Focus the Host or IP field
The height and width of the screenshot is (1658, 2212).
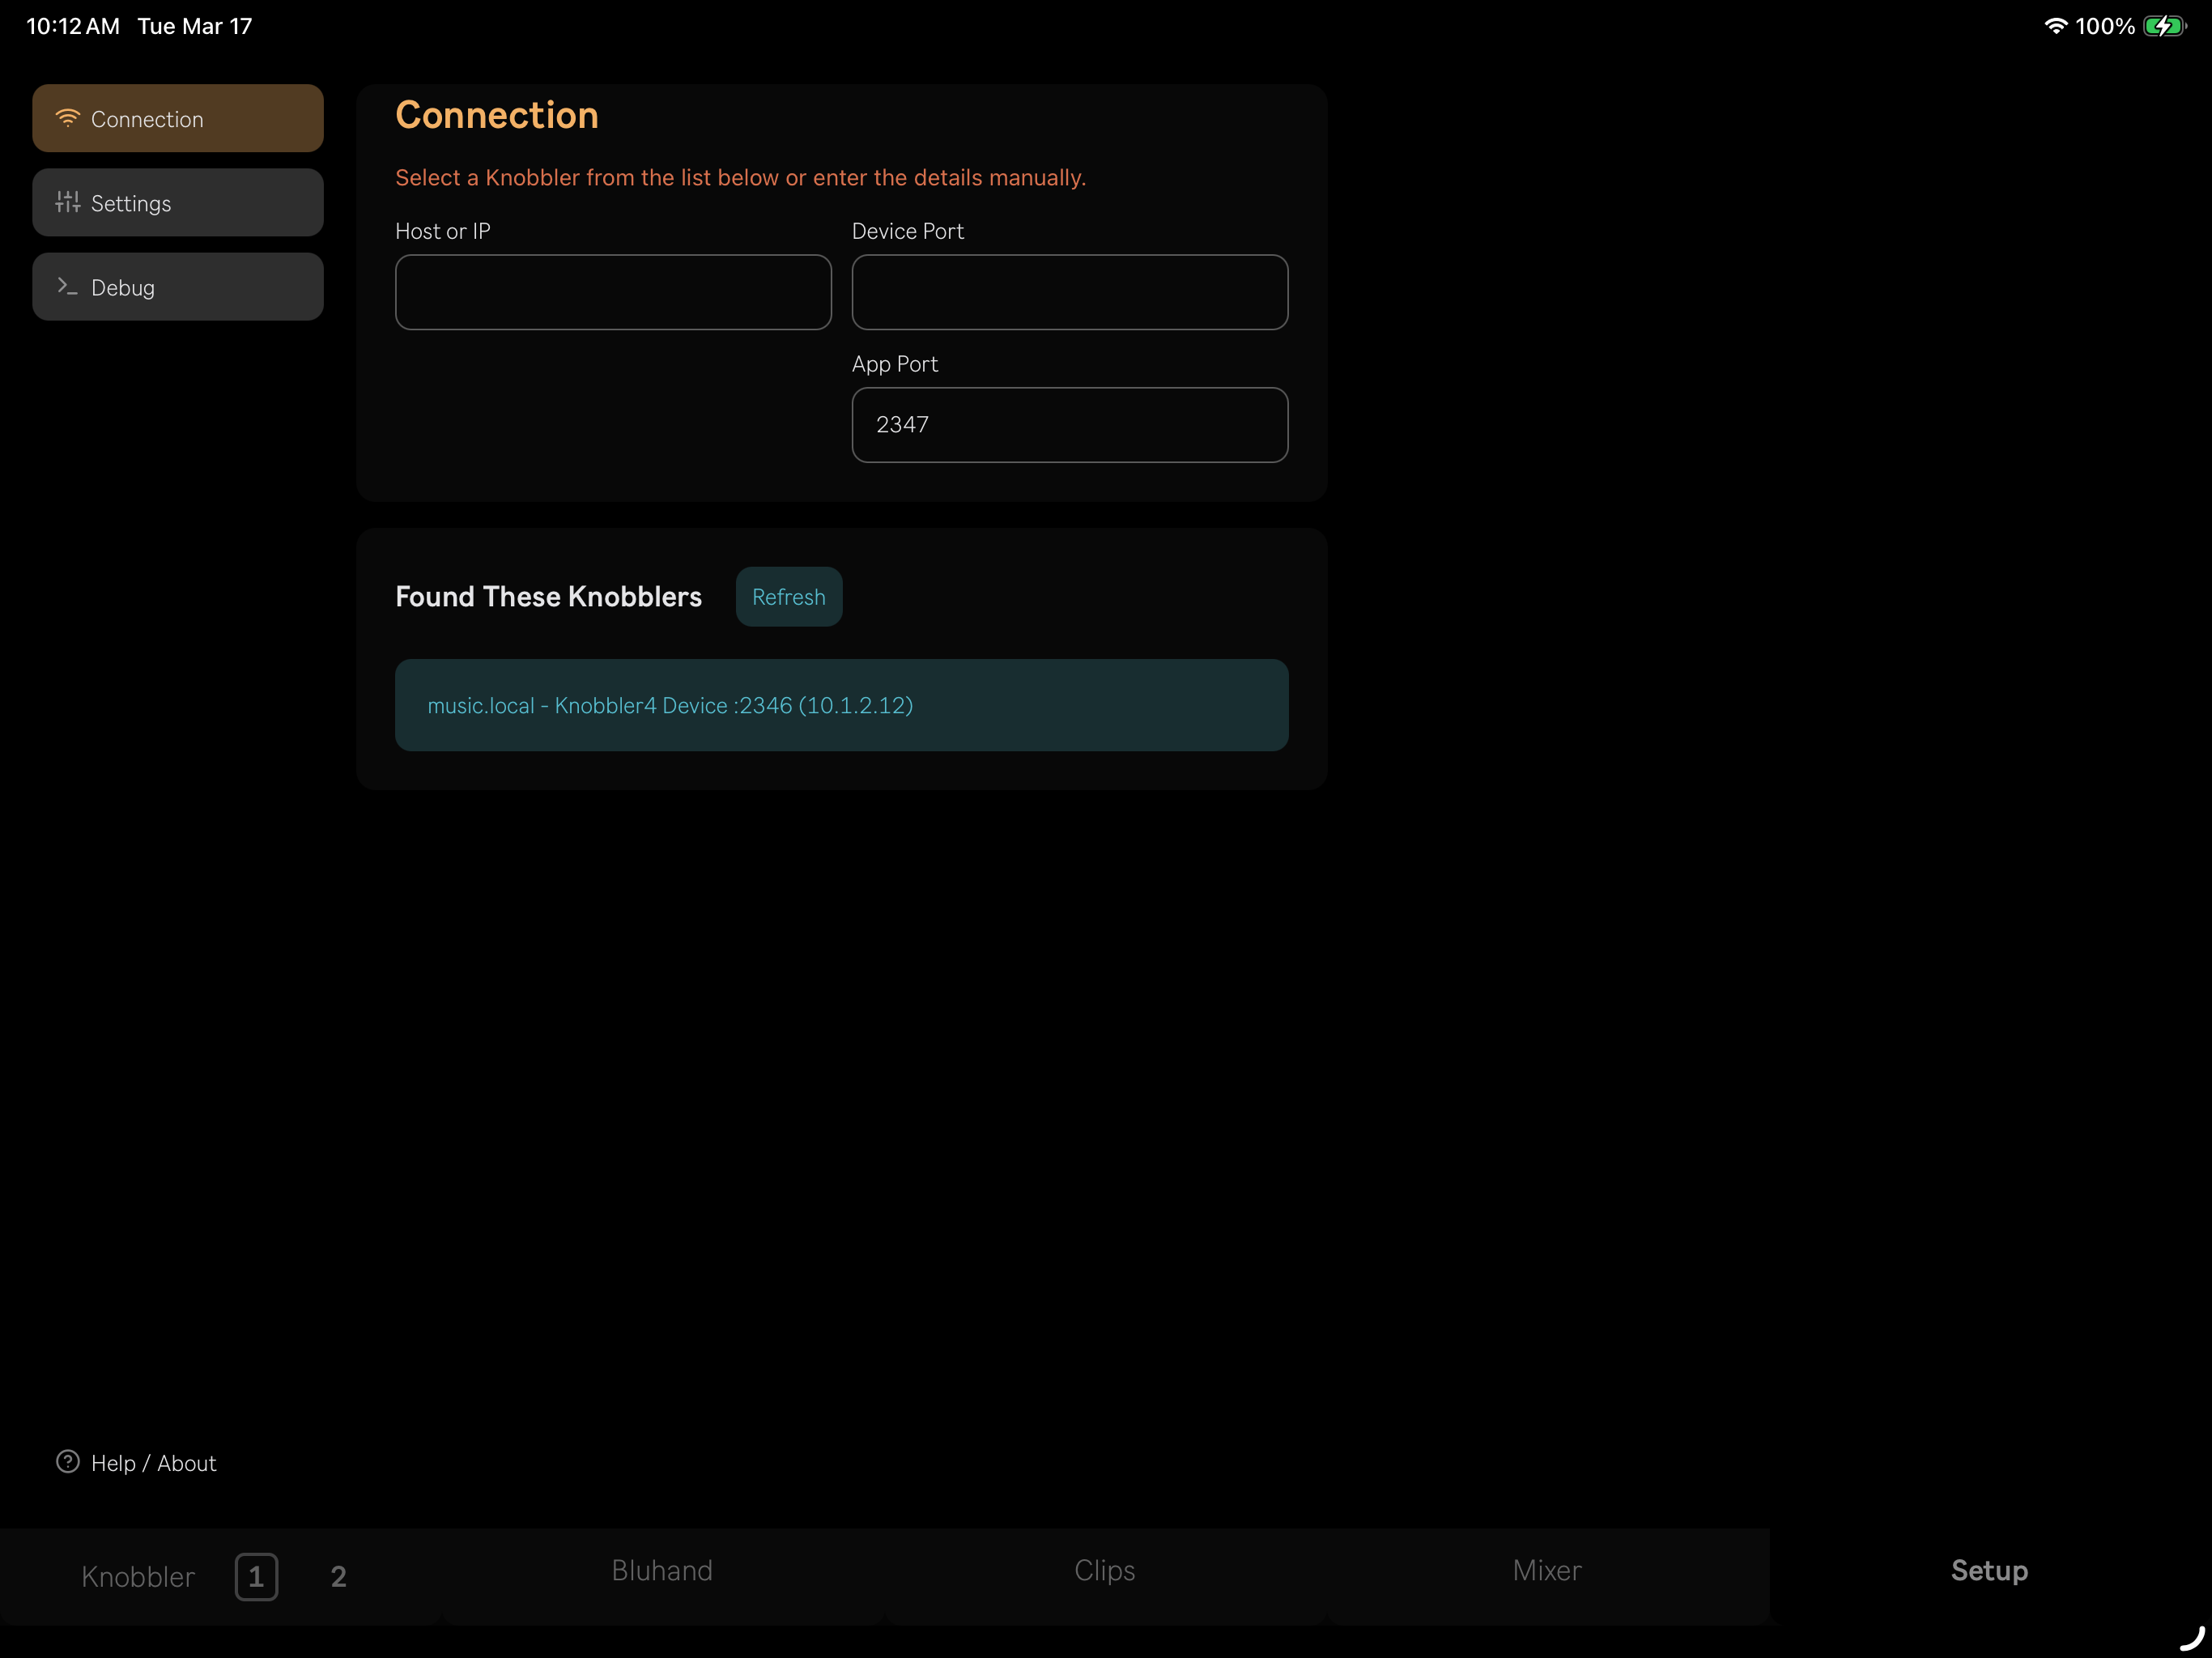[613, 292]
